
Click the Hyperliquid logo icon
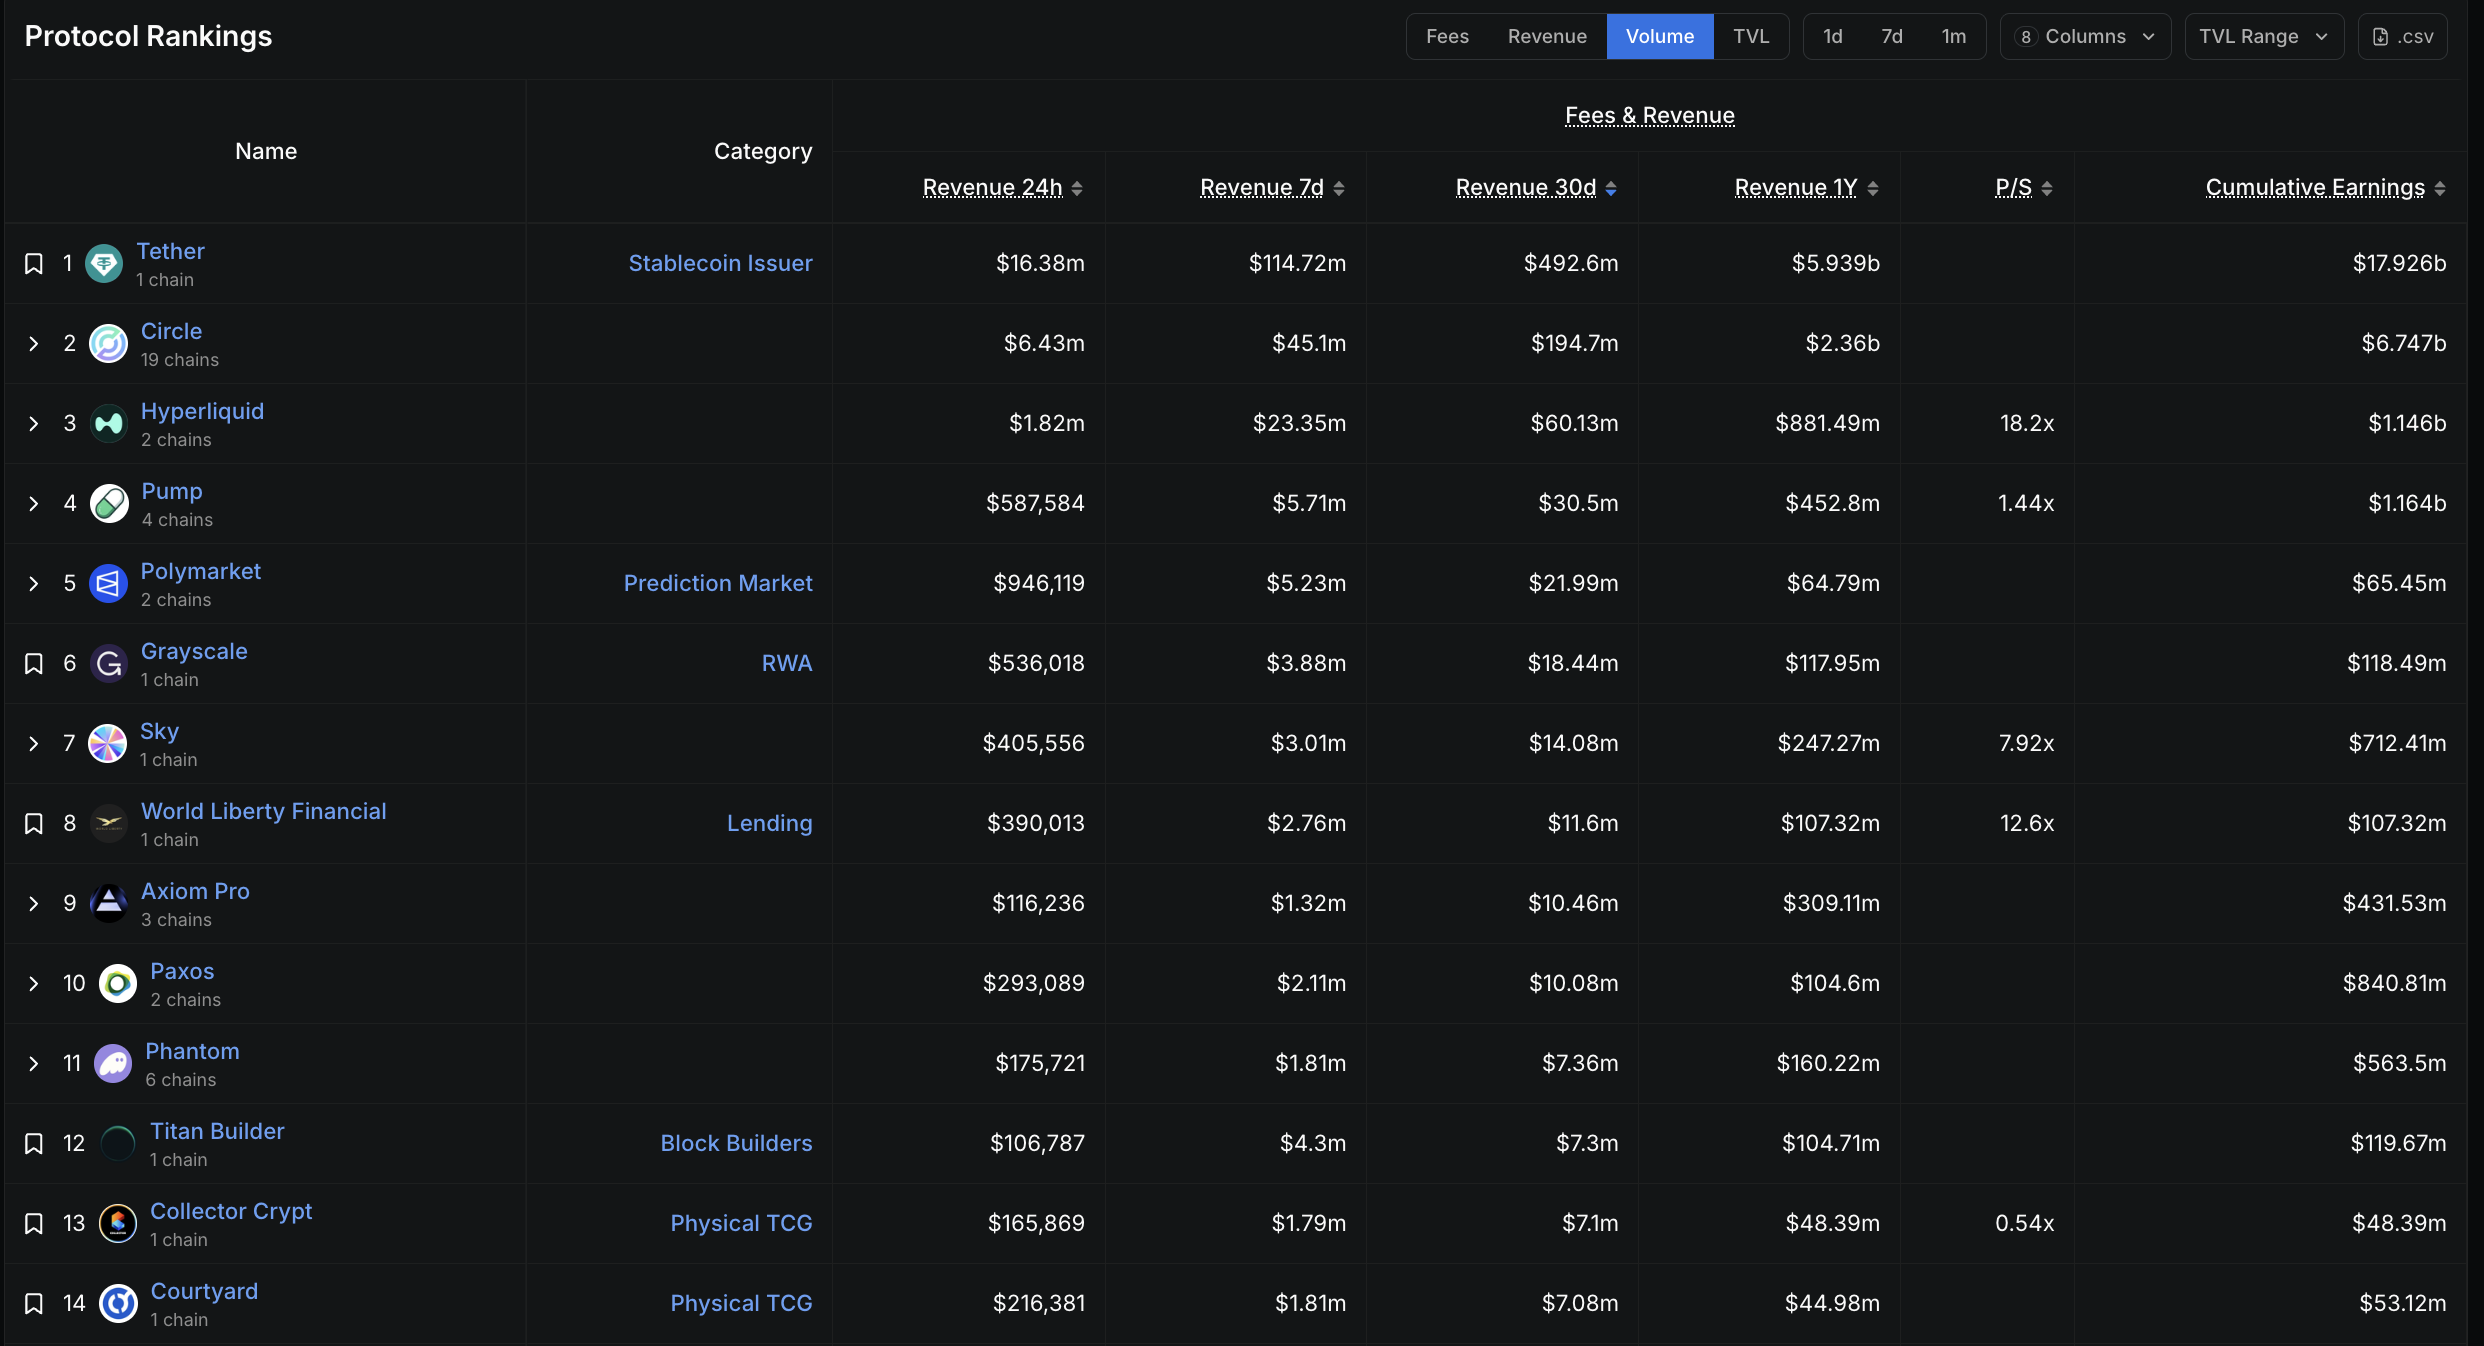tap(108, 424)
